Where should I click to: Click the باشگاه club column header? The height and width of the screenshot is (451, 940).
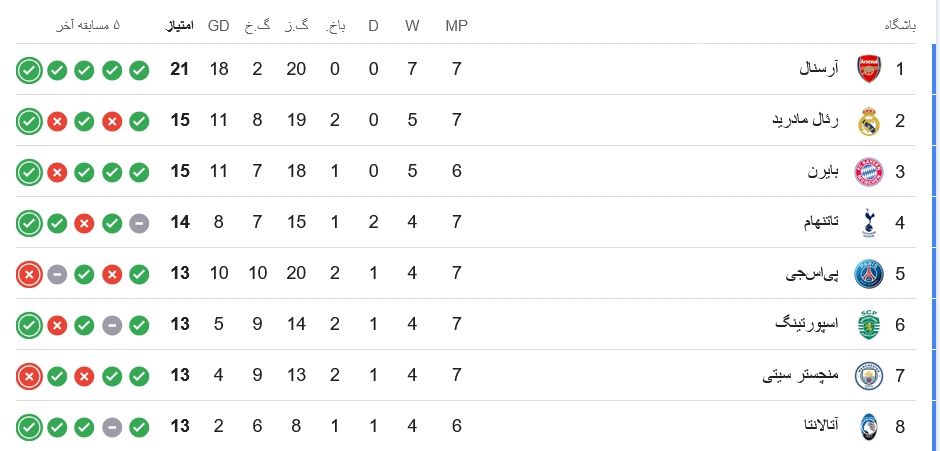900,26
